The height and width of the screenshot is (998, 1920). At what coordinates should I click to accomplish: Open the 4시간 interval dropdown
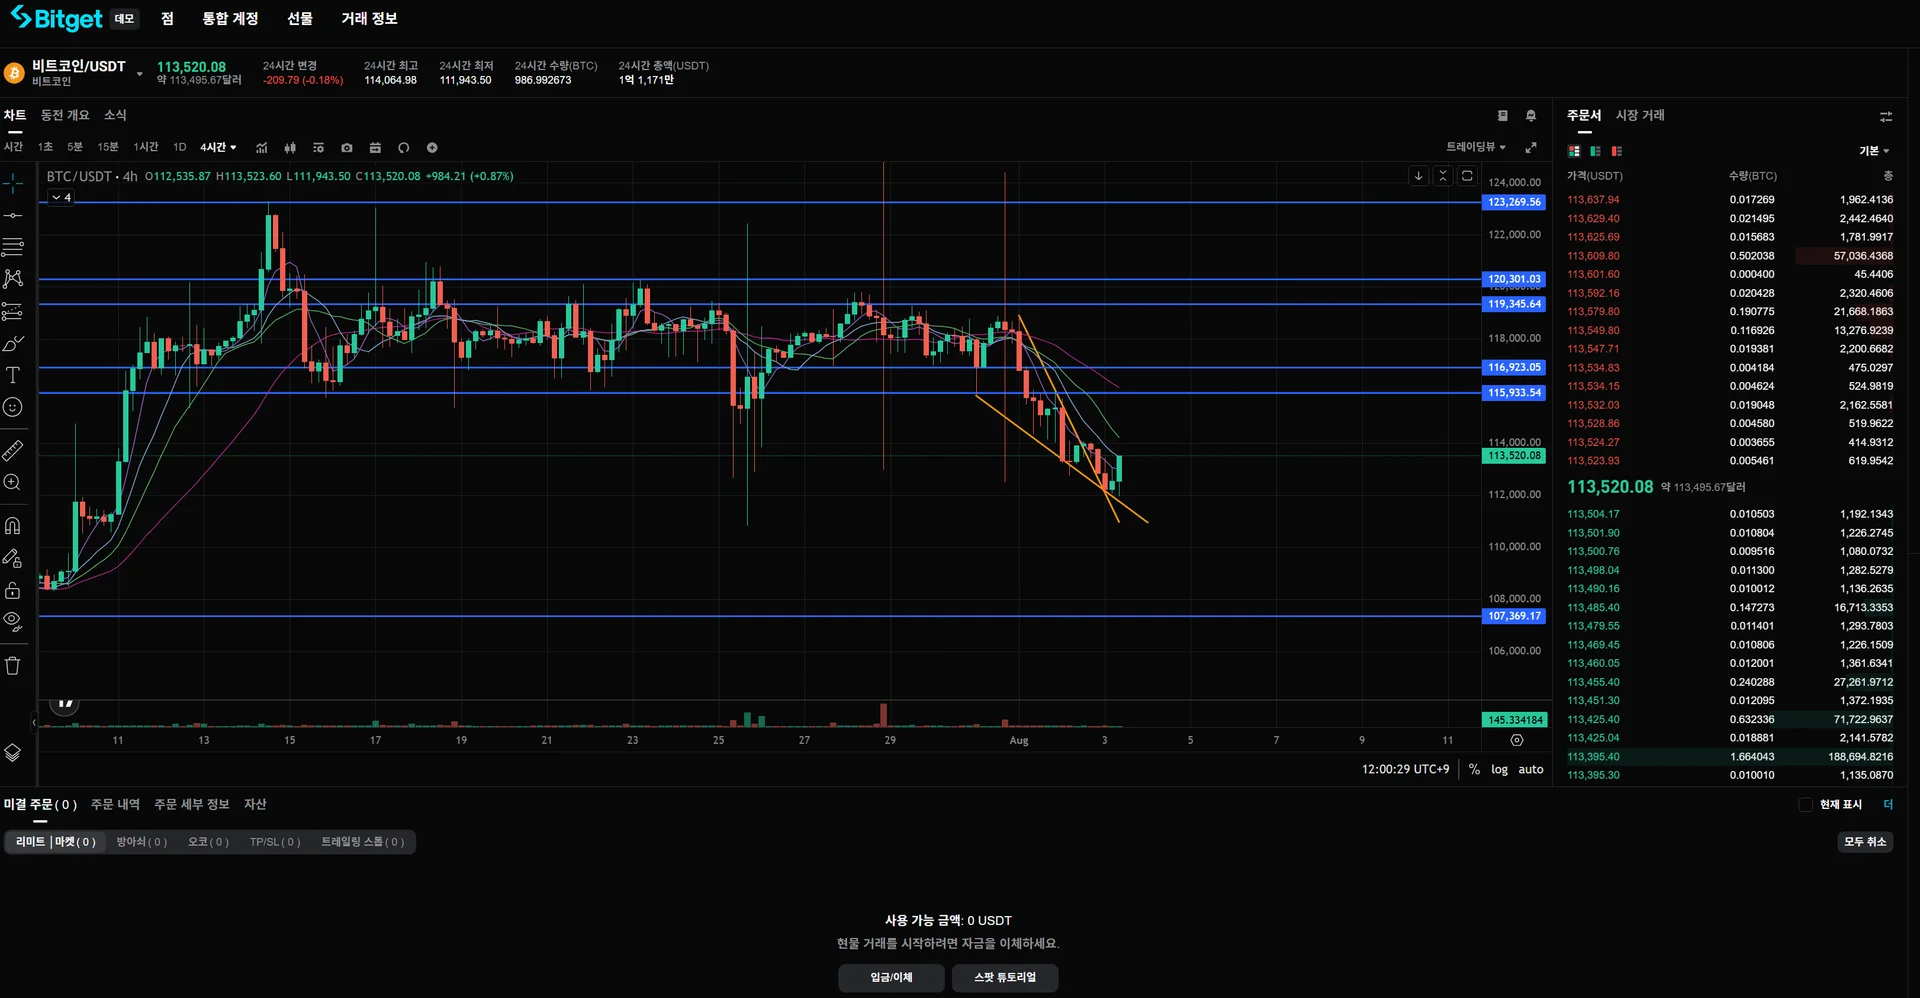(x=218, y=148)
